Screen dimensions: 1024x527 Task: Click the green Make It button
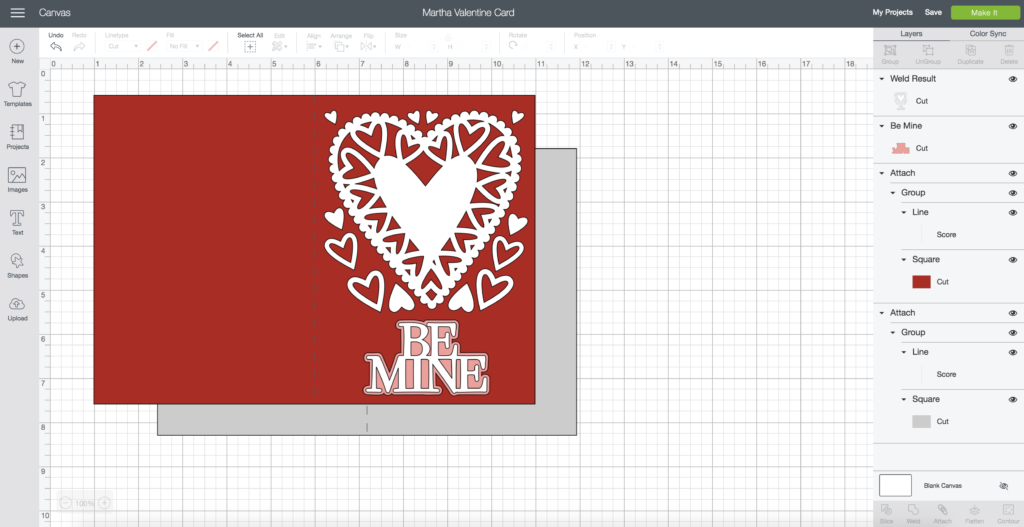(x=985, y=13)
